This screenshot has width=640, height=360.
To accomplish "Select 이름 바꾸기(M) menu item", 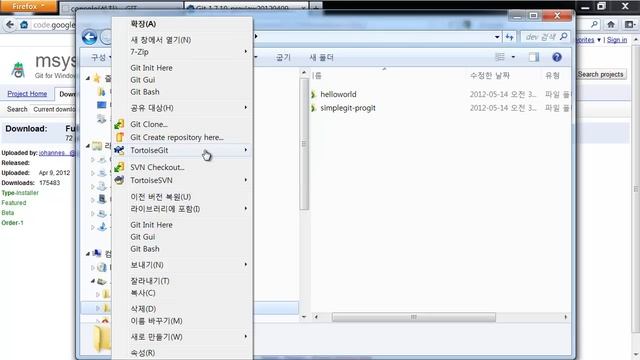I will tap(156, 321).
